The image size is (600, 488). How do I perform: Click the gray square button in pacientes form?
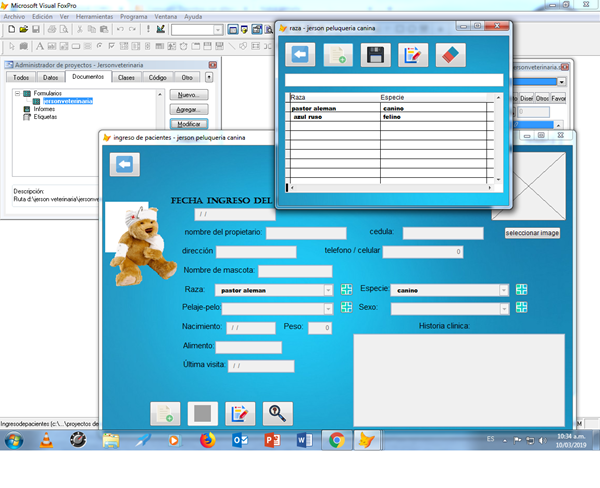click(202, 413)
